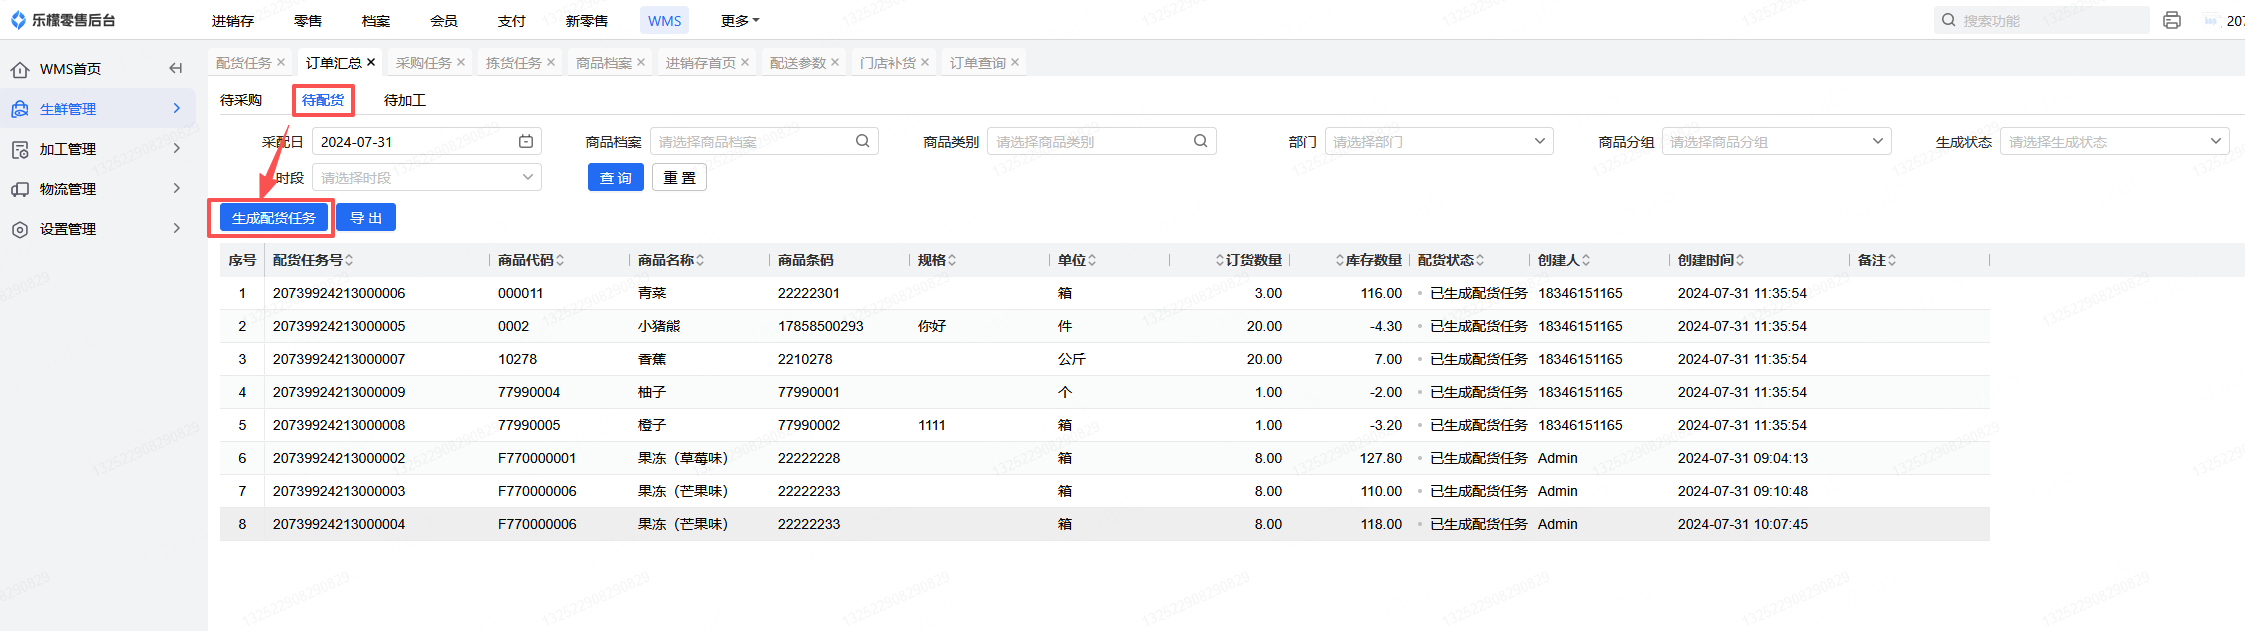This screenshot has width=2245, height=631.
Task: Expand 加工管理 sidebar menu
Action: tap(98, 148)
